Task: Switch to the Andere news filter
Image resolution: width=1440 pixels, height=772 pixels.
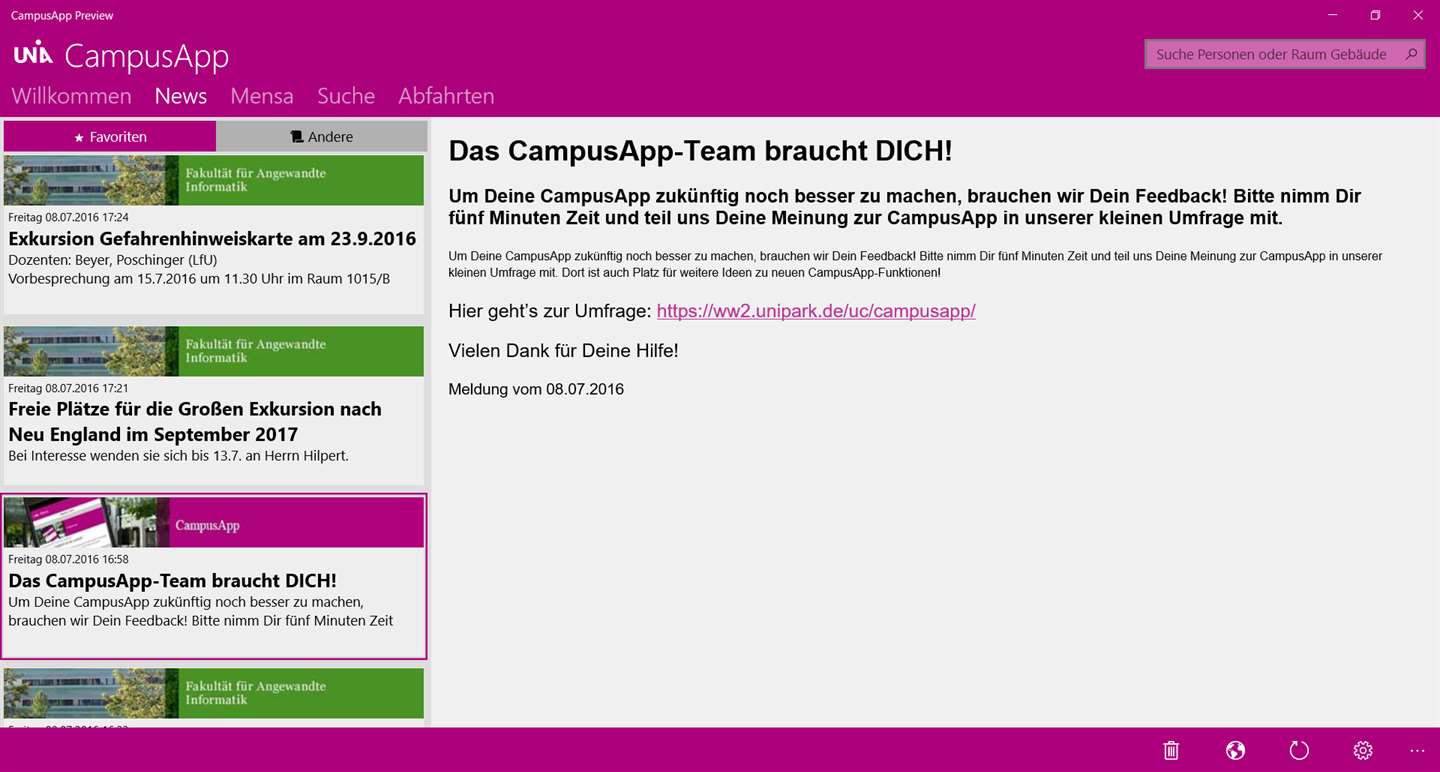Action: (322, 136)
